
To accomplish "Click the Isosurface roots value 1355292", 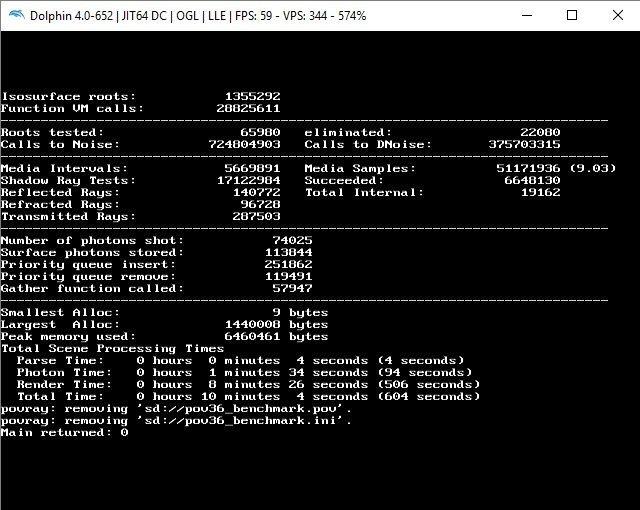I will (252, 96).
